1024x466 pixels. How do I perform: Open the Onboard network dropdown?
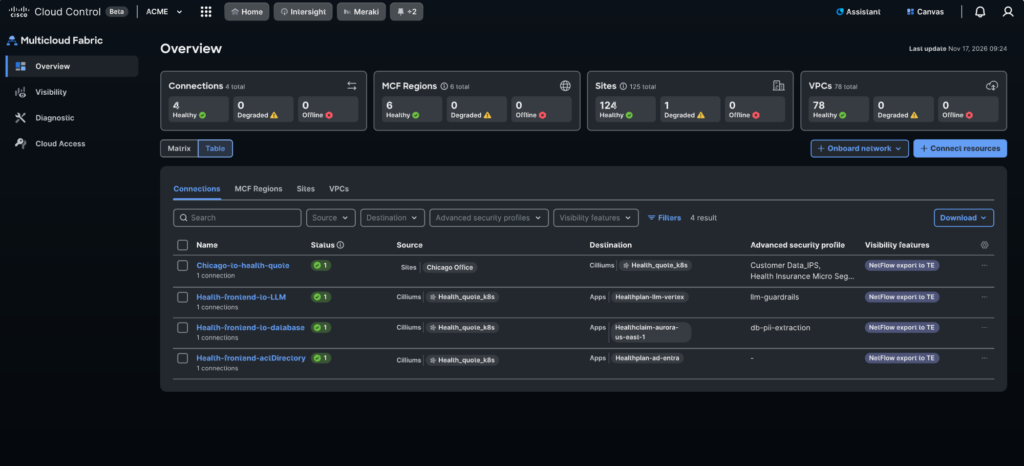point(859,149)
